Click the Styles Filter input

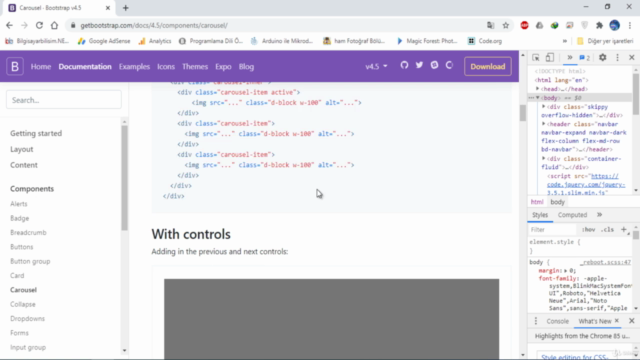553,230
